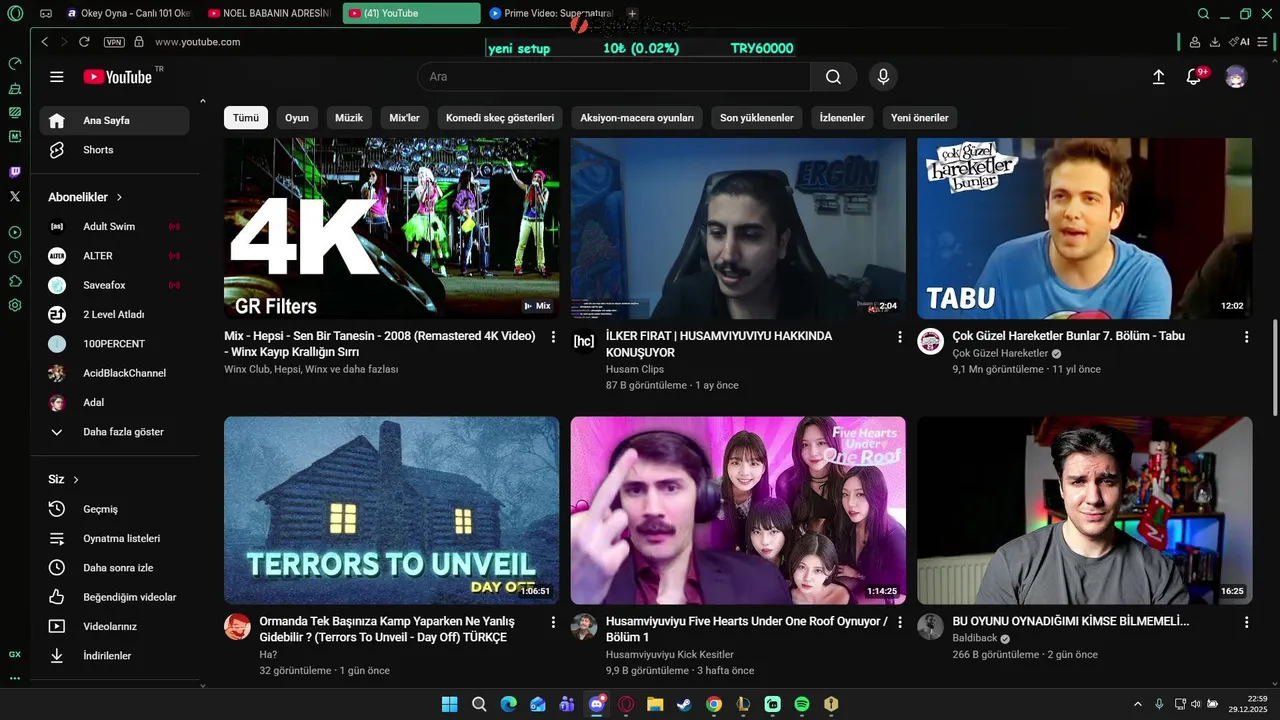The image size is (1280, 720).
Task: Open Spotify from the taskbar
Action: click(x=801, y=704)
